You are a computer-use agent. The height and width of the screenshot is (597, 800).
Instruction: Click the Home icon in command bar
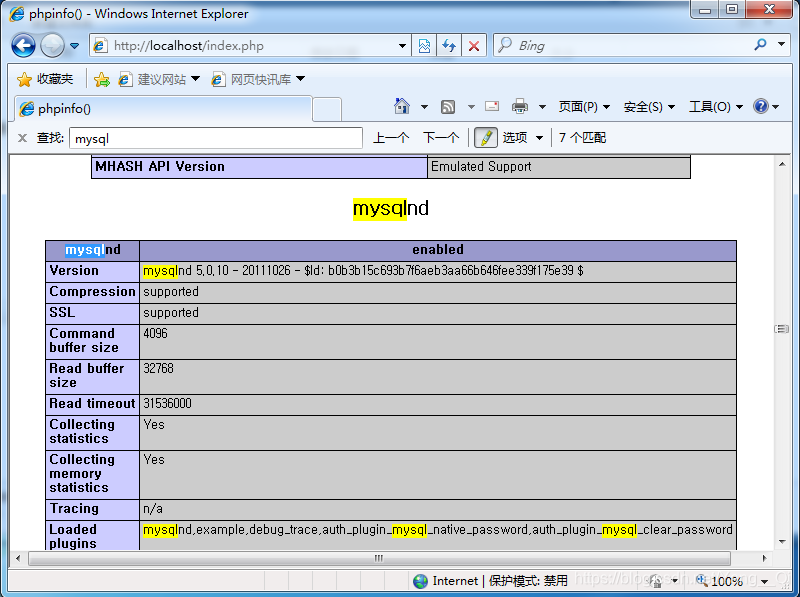point(402,106)
